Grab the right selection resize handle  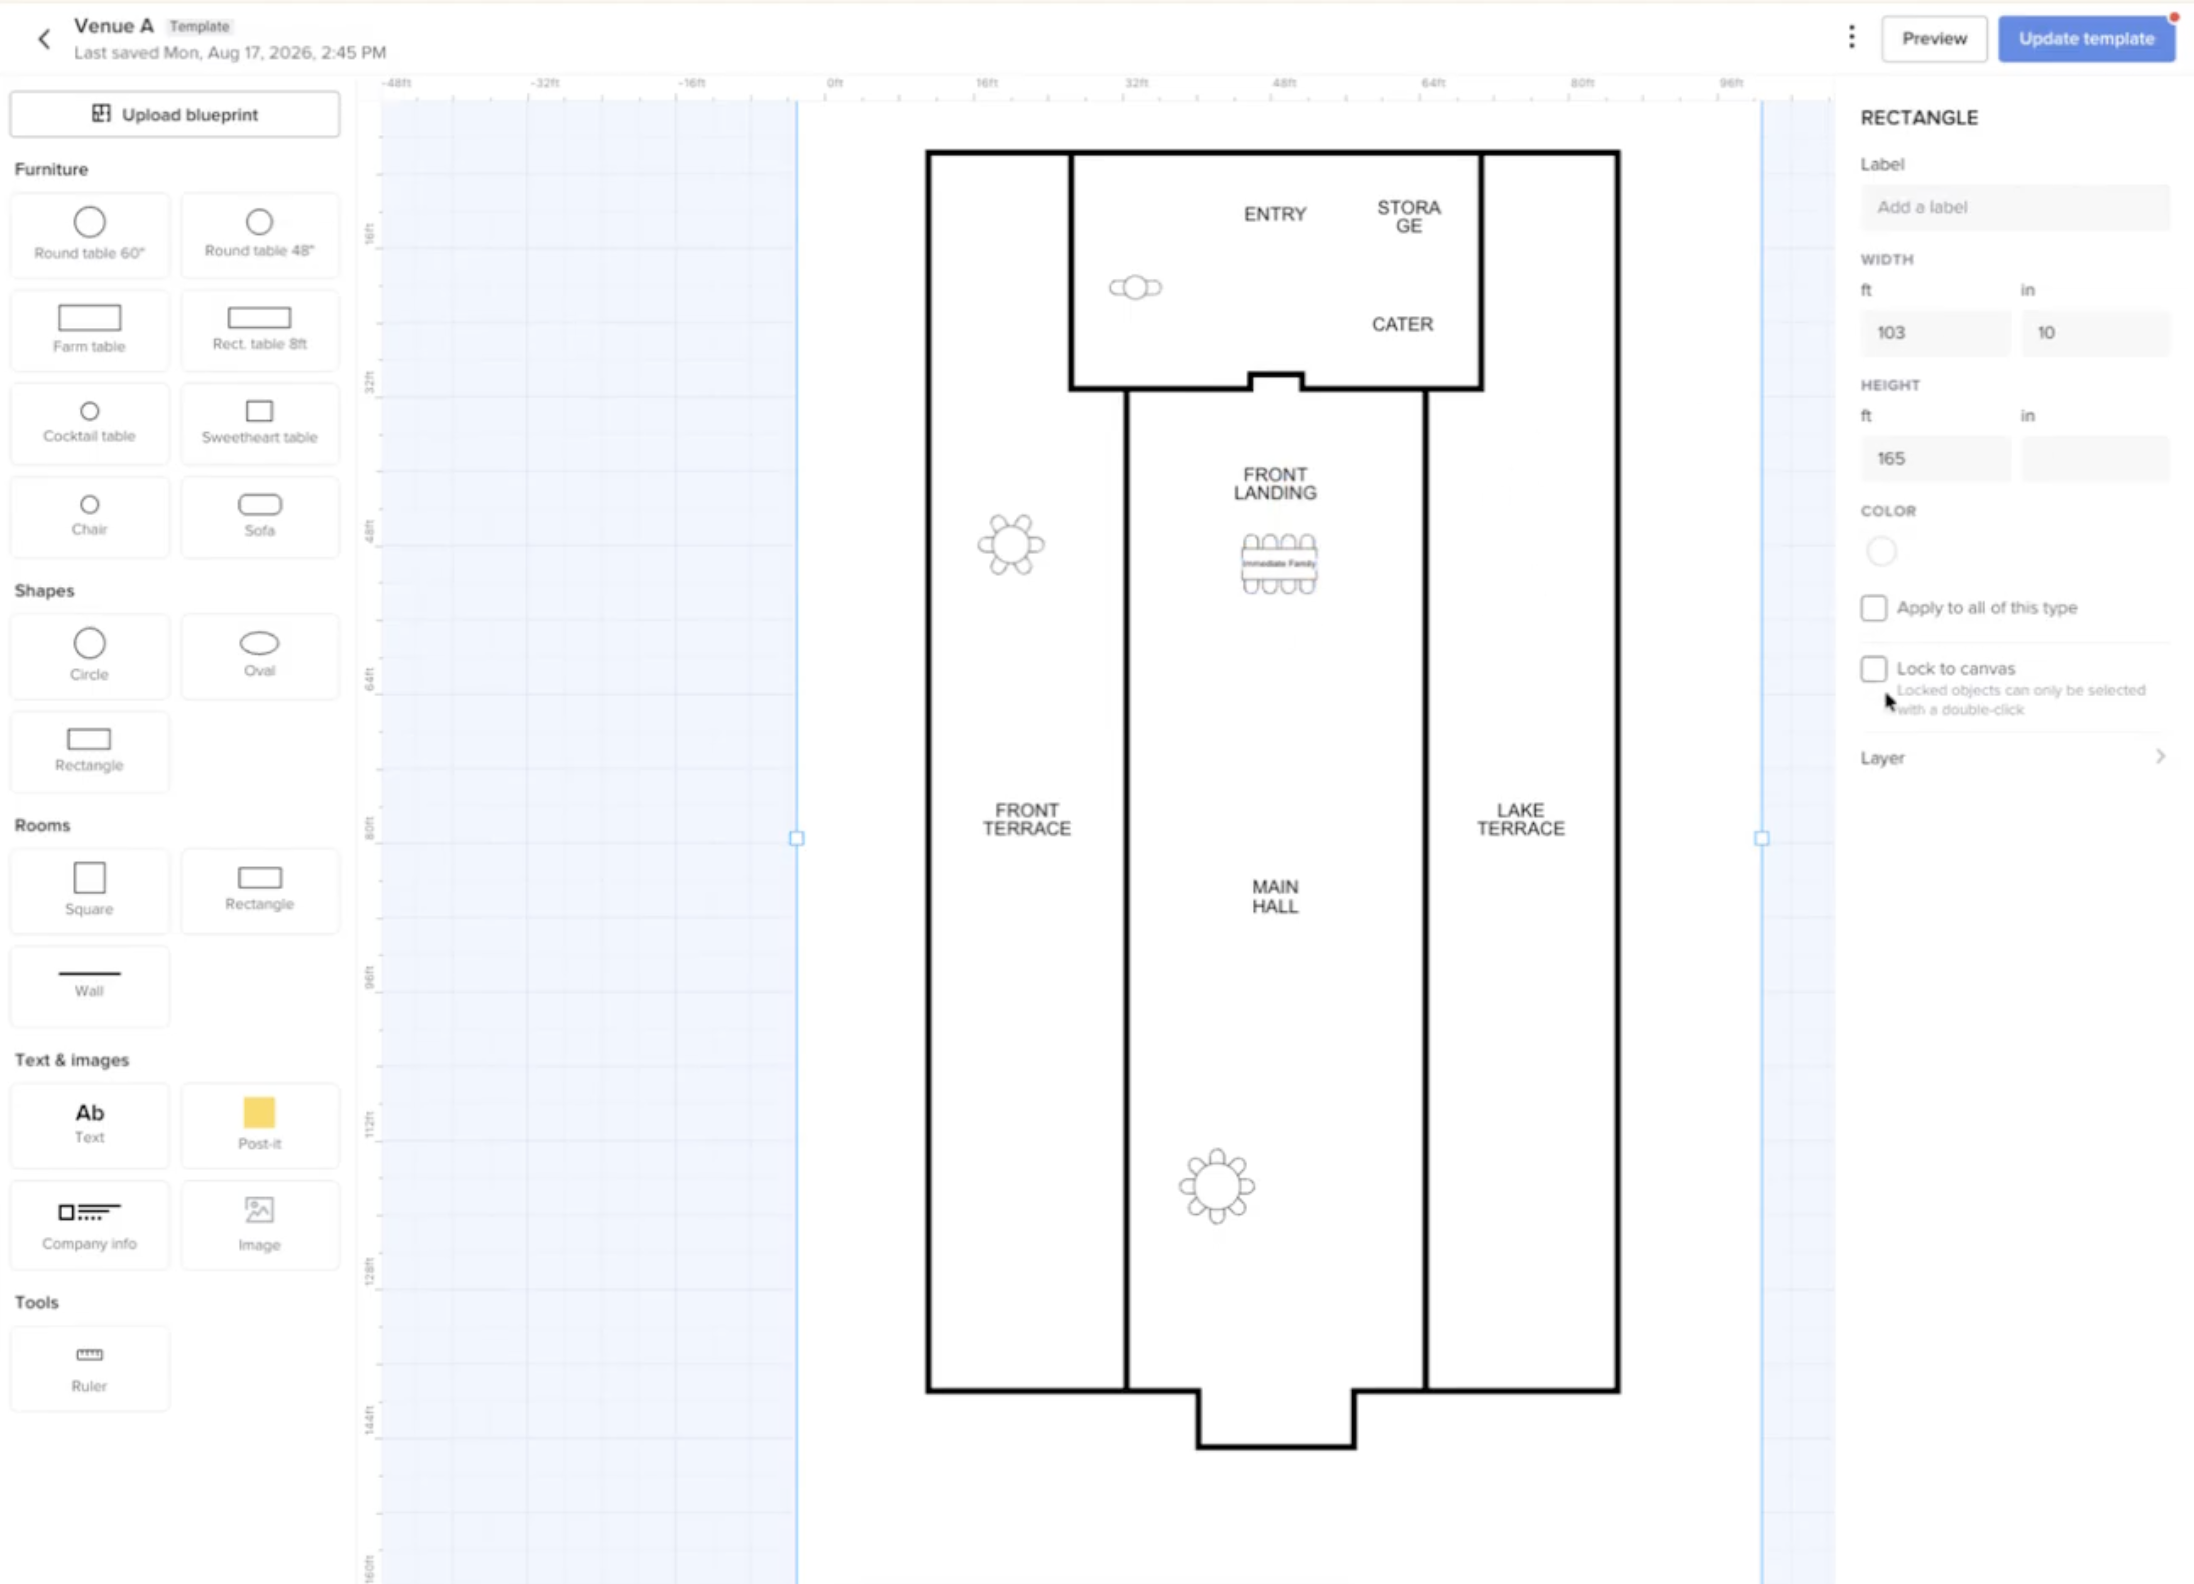coord(1761,838)
